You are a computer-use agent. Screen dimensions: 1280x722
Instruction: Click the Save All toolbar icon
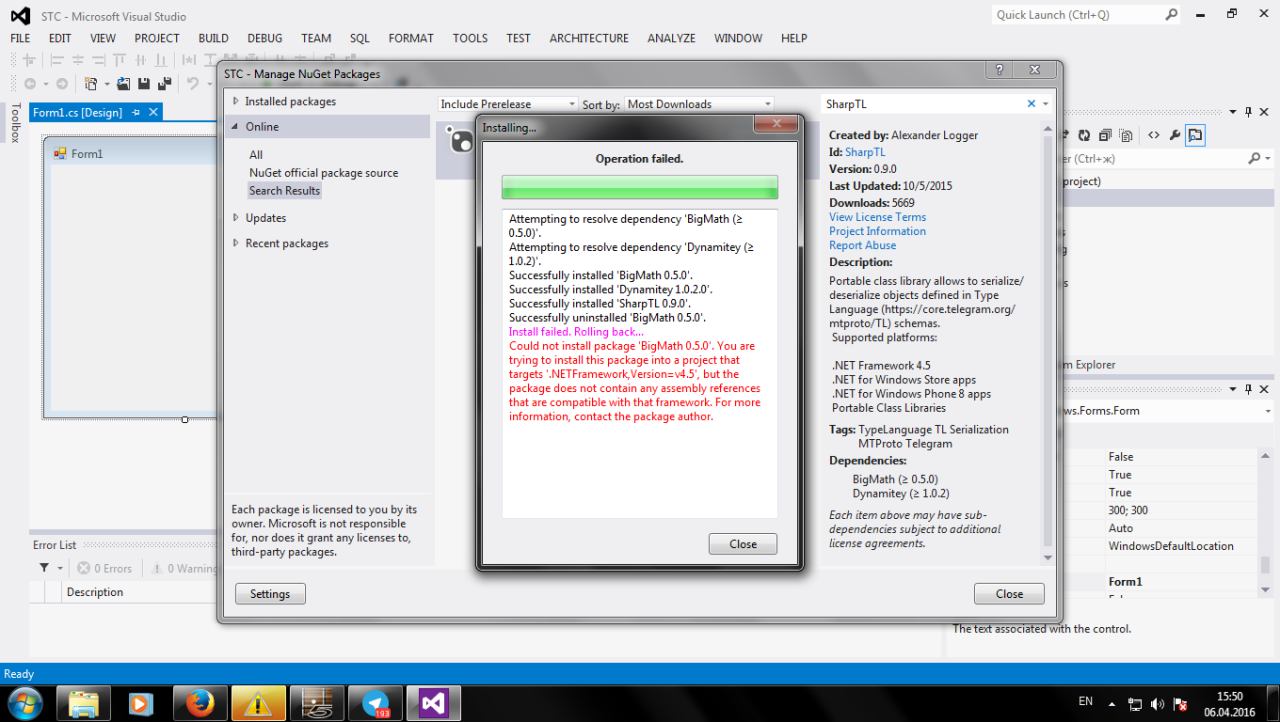164,83
